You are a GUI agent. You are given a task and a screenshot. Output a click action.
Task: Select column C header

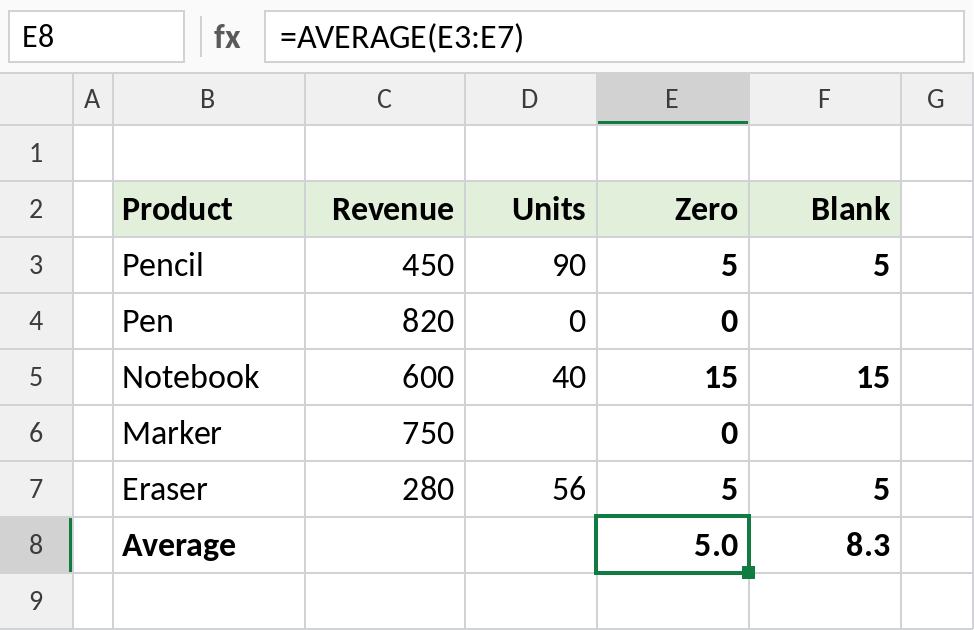385,99
